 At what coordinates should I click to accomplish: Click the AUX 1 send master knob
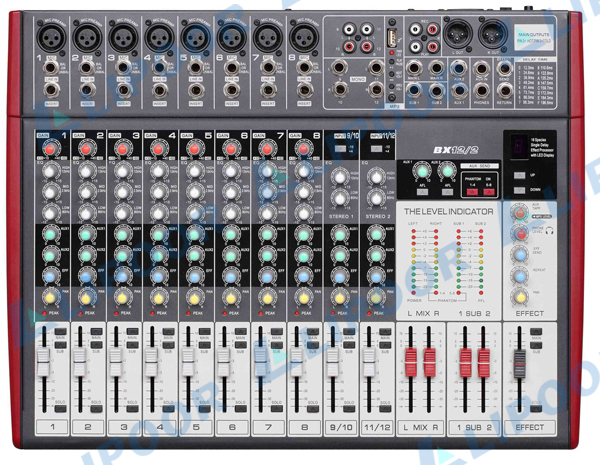click(422, 171)
